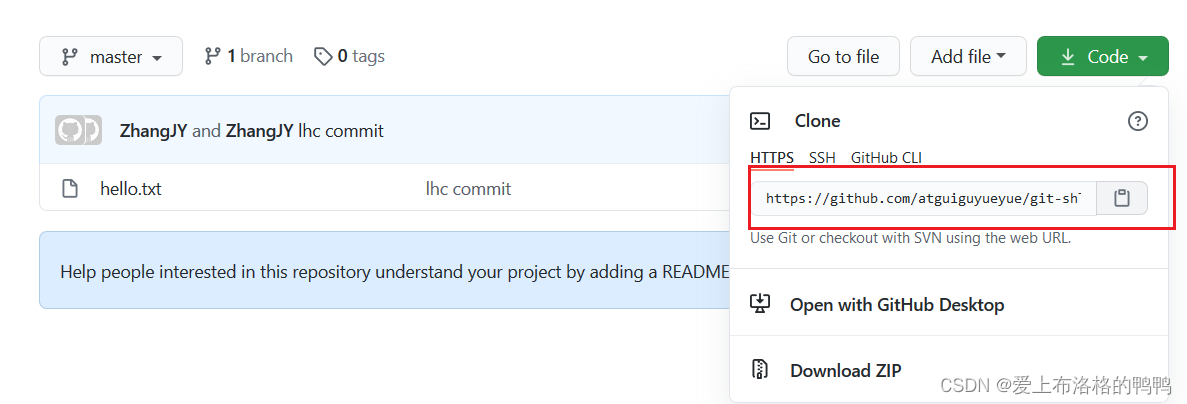This screenshot has width=1187, height=404.
Task: Open the master branch dropdown
Action: [x=111, y=56]
